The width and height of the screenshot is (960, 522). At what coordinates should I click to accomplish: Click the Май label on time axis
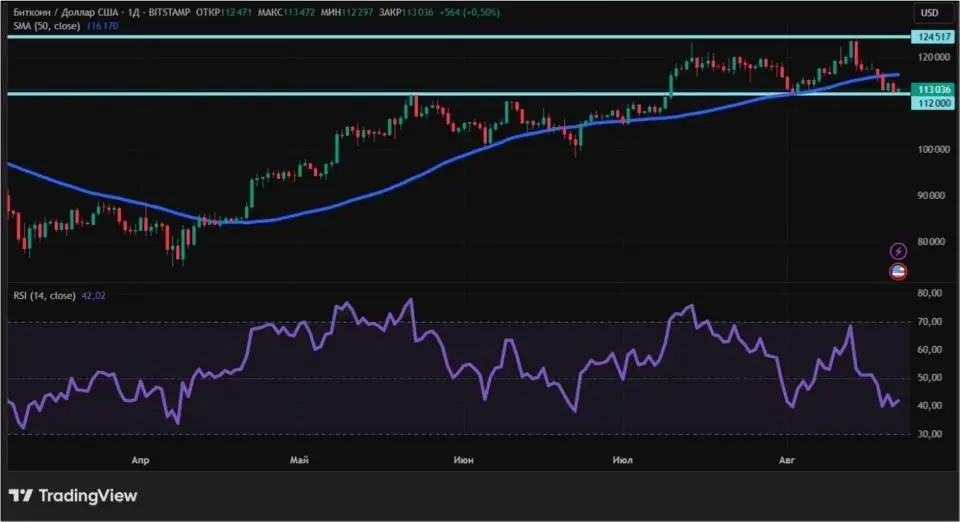click(298, 460)
